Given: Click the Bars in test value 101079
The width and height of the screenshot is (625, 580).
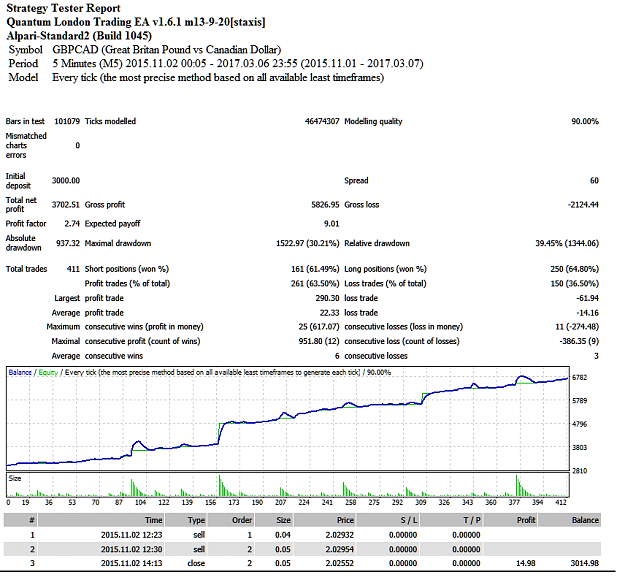Looking at the screenshot, I should pos(67,121).
